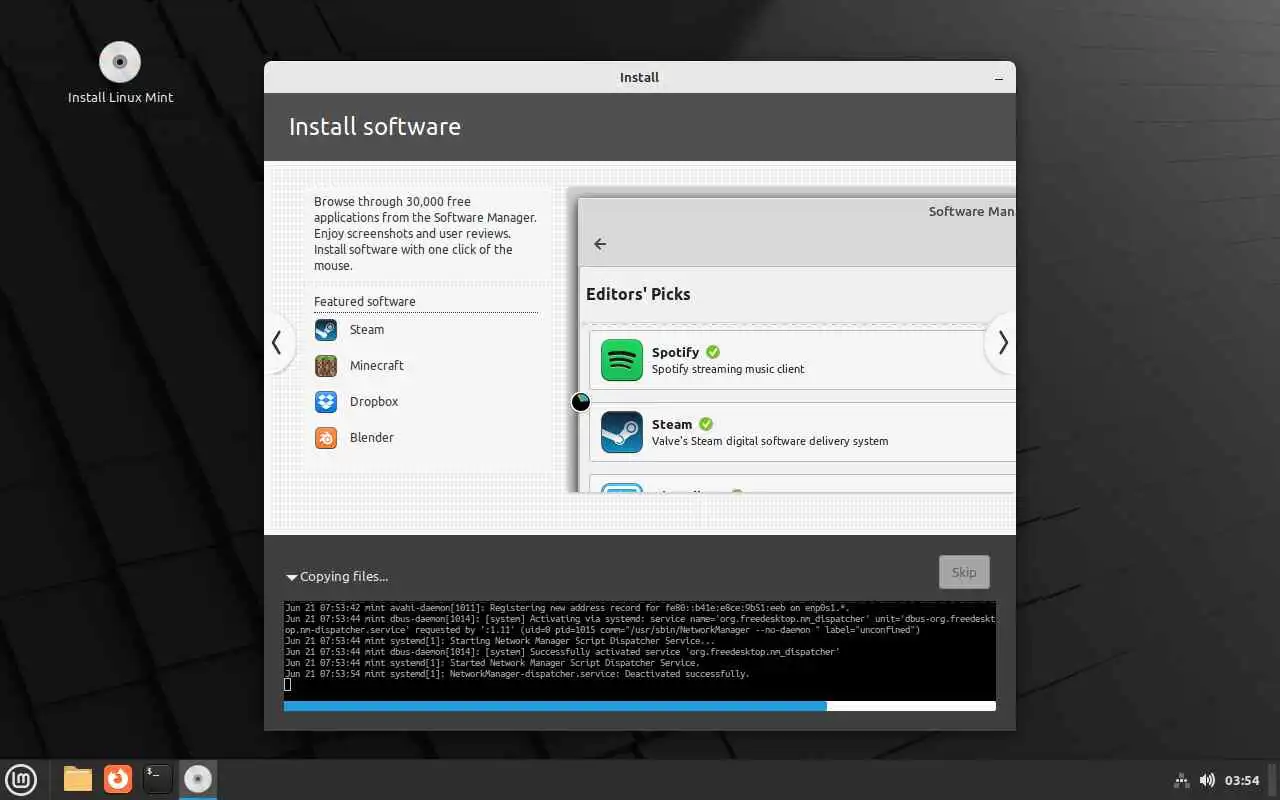
Task: Open the Terminal from the taskbar
Action: coord(158,779)
